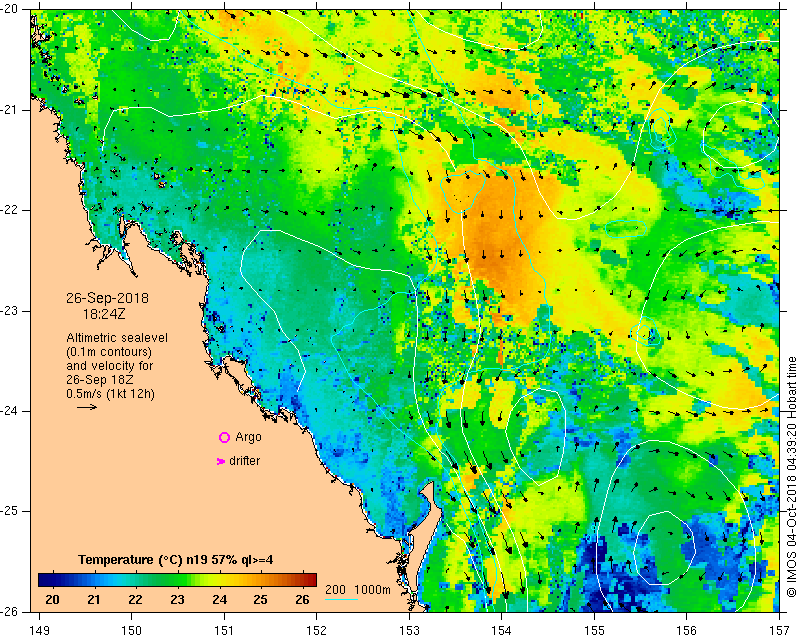Click the (0.1m contours) caption line
This screenshot has width=800, height=640.
[109, 352]
